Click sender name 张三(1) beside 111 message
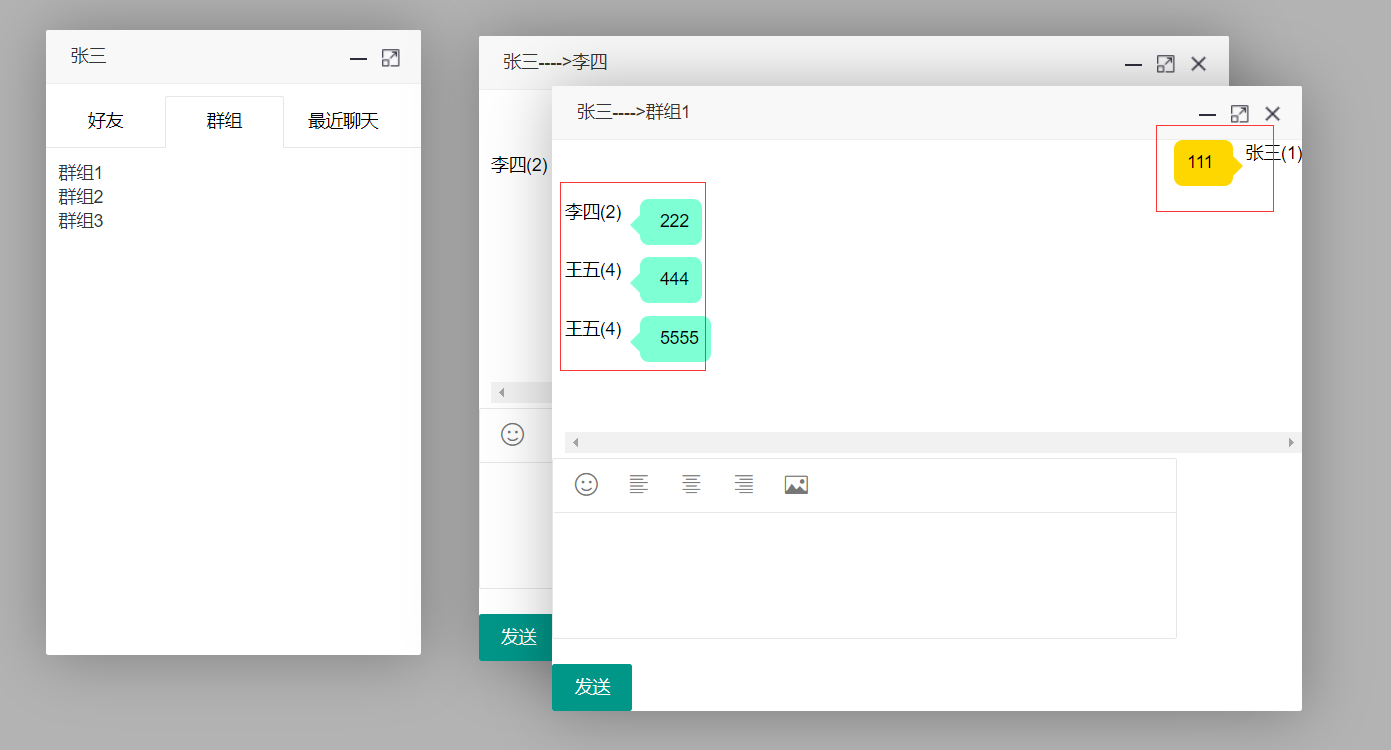Viewport: 1391px width, 750px height. (1273, 153)
